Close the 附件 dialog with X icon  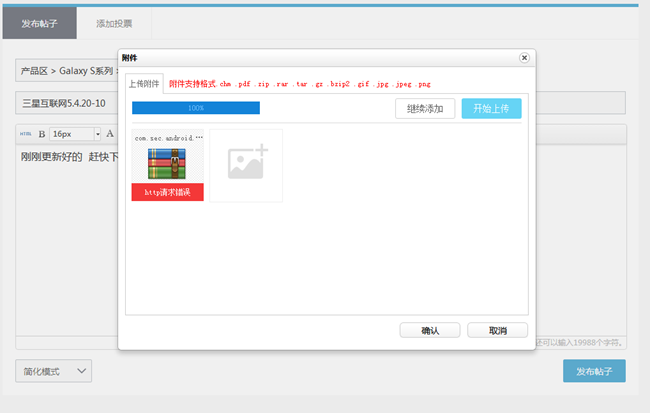click(x=524, y=58)
